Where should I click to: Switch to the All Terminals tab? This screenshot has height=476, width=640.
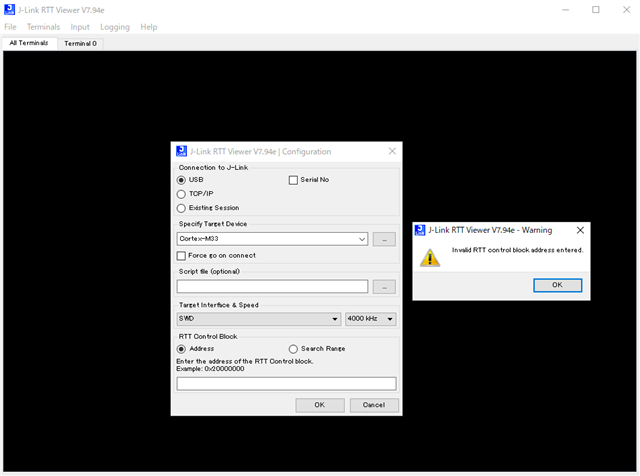(x=29, y=43)
